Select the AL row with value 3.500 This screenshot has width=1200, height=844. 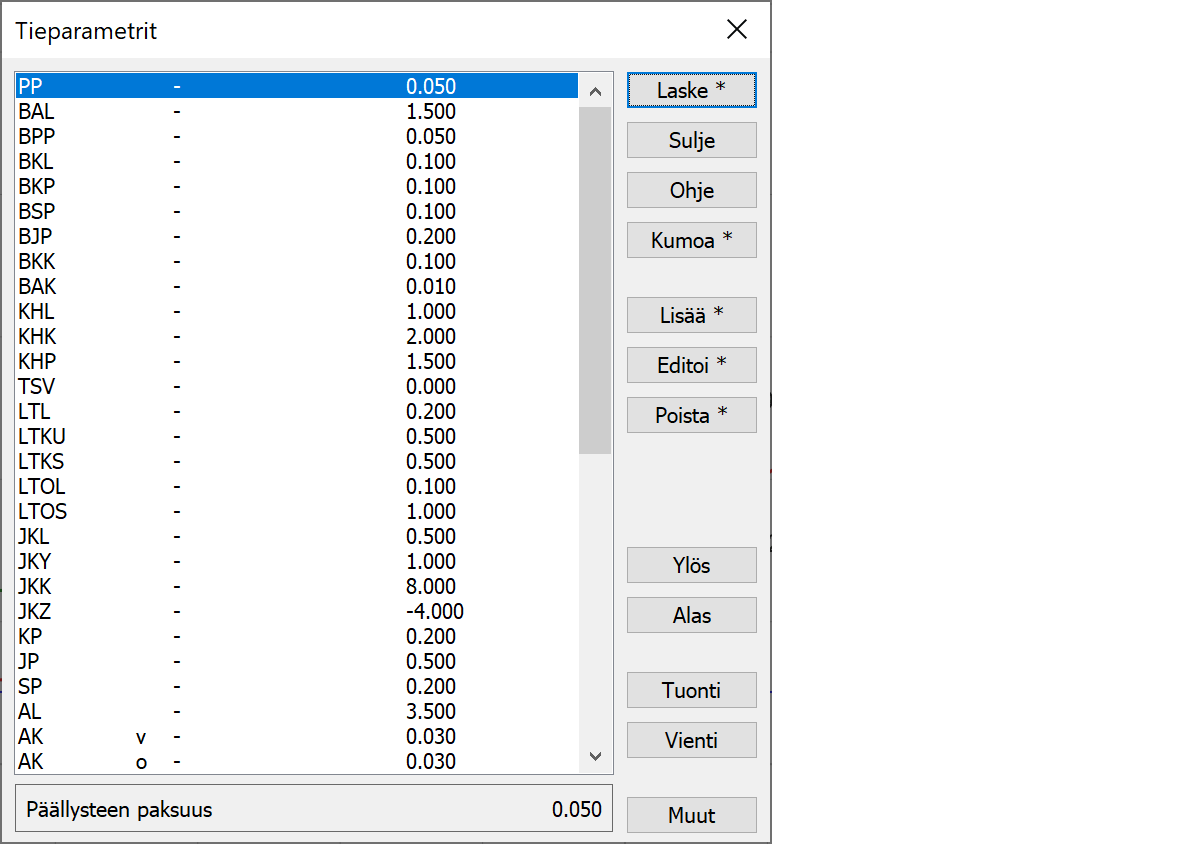click(x=296, y=712)
